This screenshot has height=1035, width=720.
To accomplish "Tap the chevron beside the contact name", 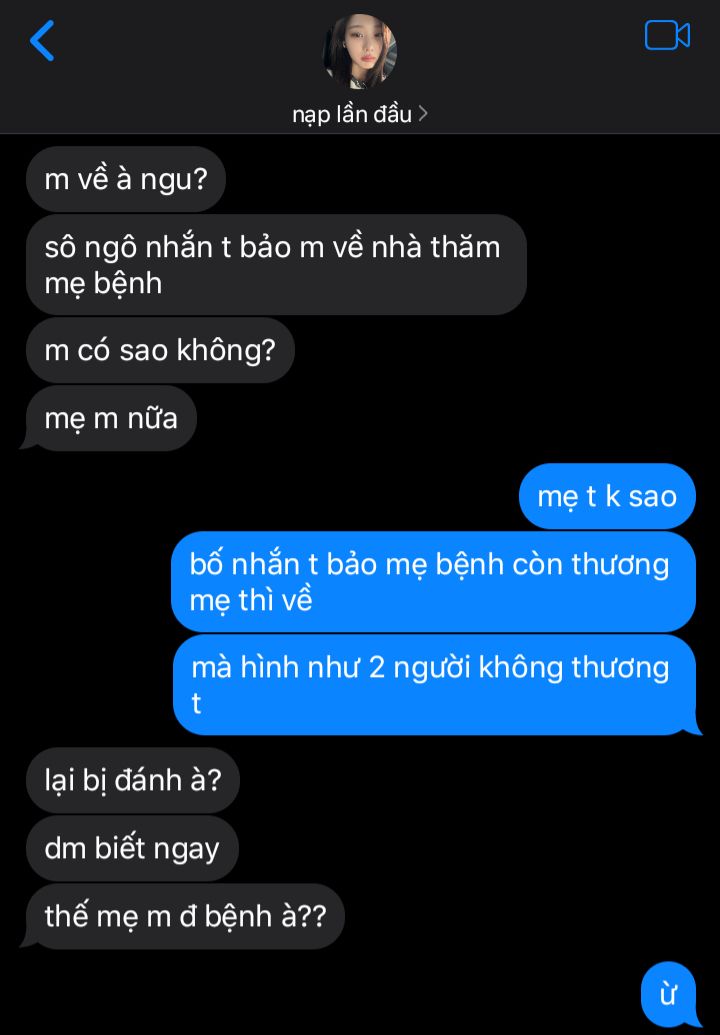I will tap(423, 114).
